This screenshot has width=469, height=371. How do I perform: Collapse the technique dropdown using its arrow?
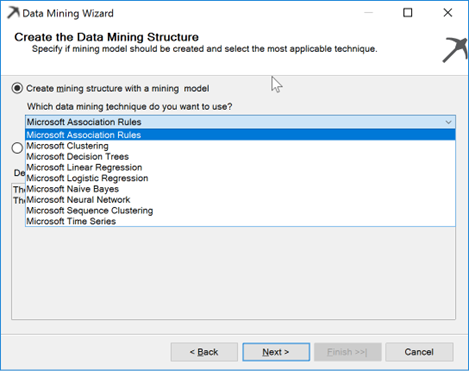point(448,122)
